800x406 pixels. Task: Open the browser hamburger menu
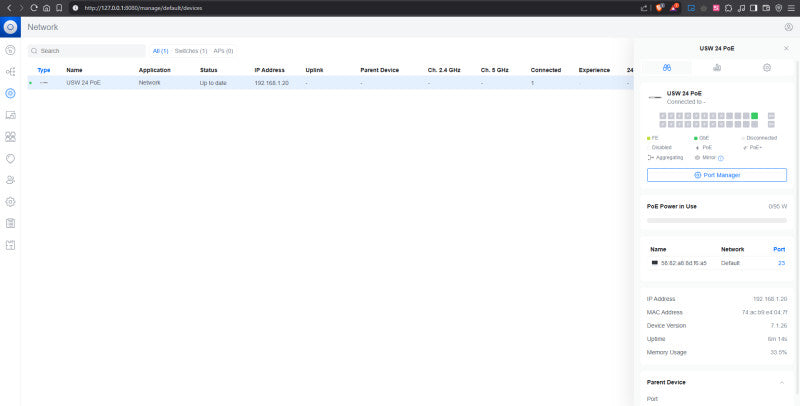(791, 8)
